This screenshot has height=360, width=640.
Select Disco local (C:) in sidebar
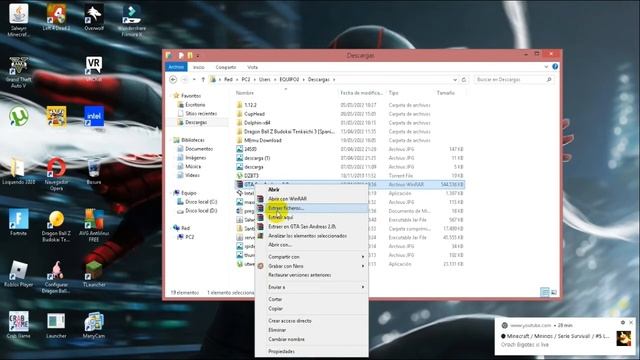coord(198,202)
